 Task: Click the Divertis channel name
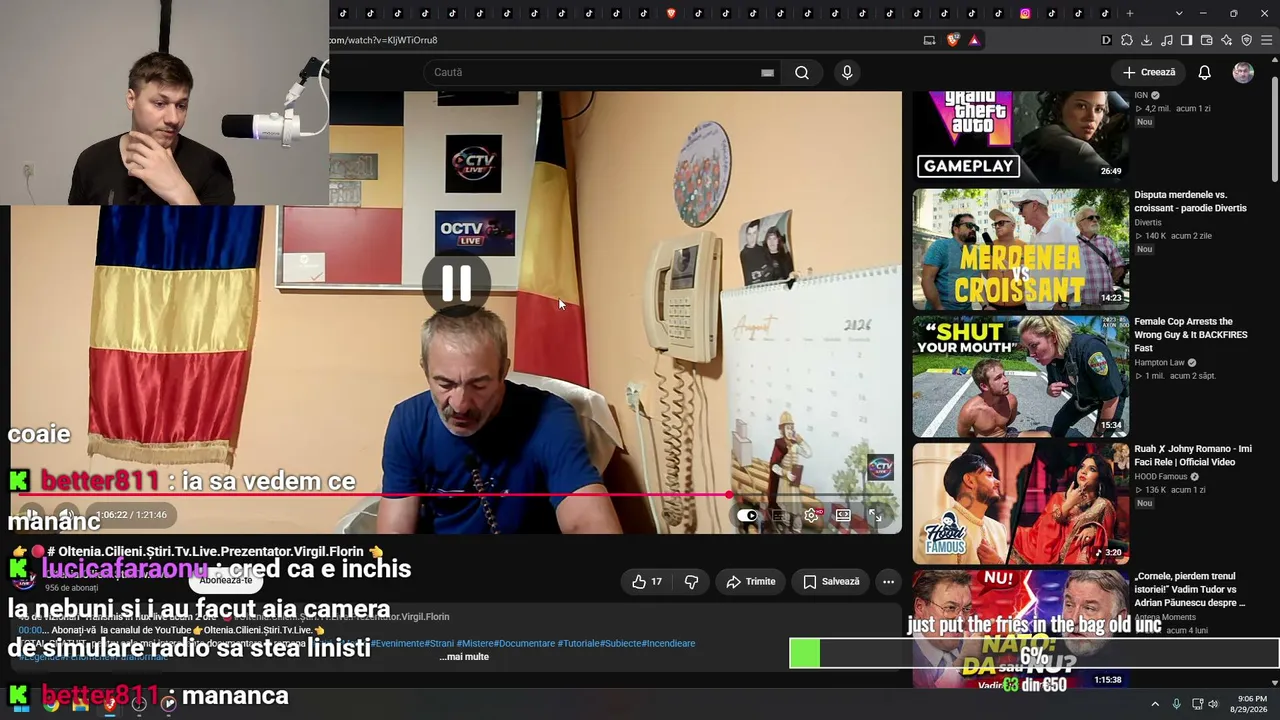tap(1148, 222)
